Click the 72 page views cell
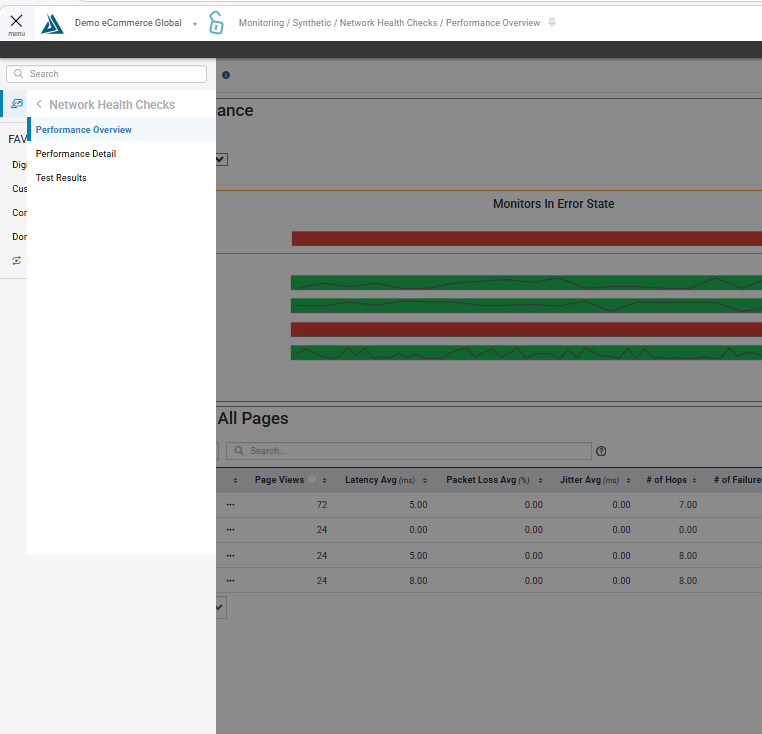Image resolution: width=762 pixels, height=734 pixels. [x=322, y=505]
